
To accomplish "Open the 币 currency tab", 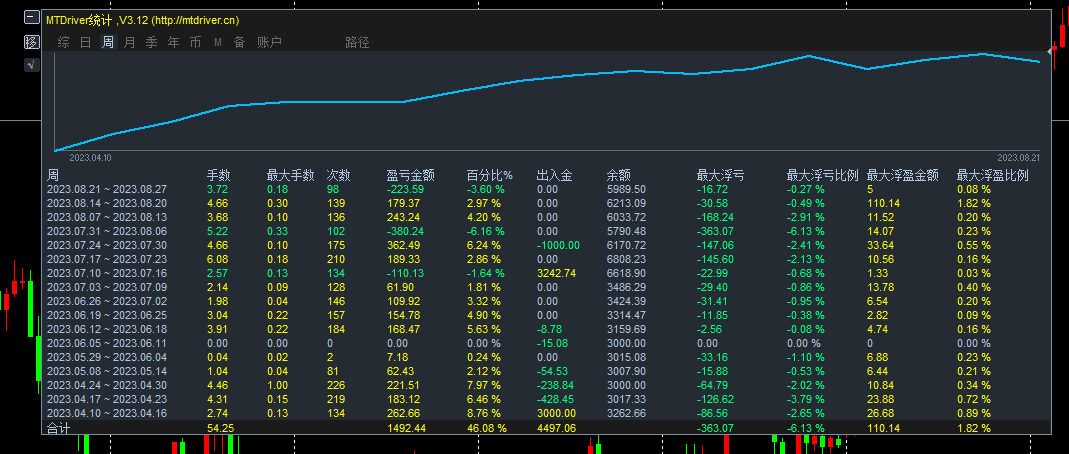I will pos(196,42).
